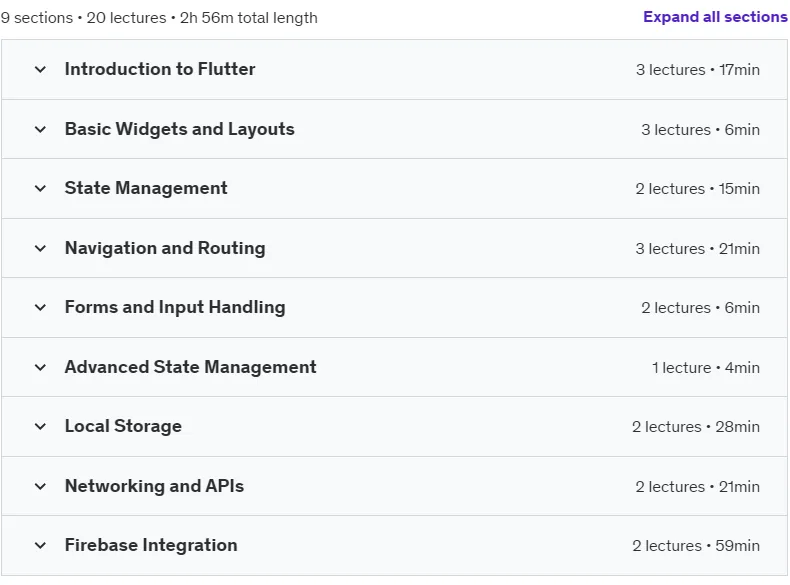
Task: Expand the State Management chevron arrow
Action: click(40, 188)
